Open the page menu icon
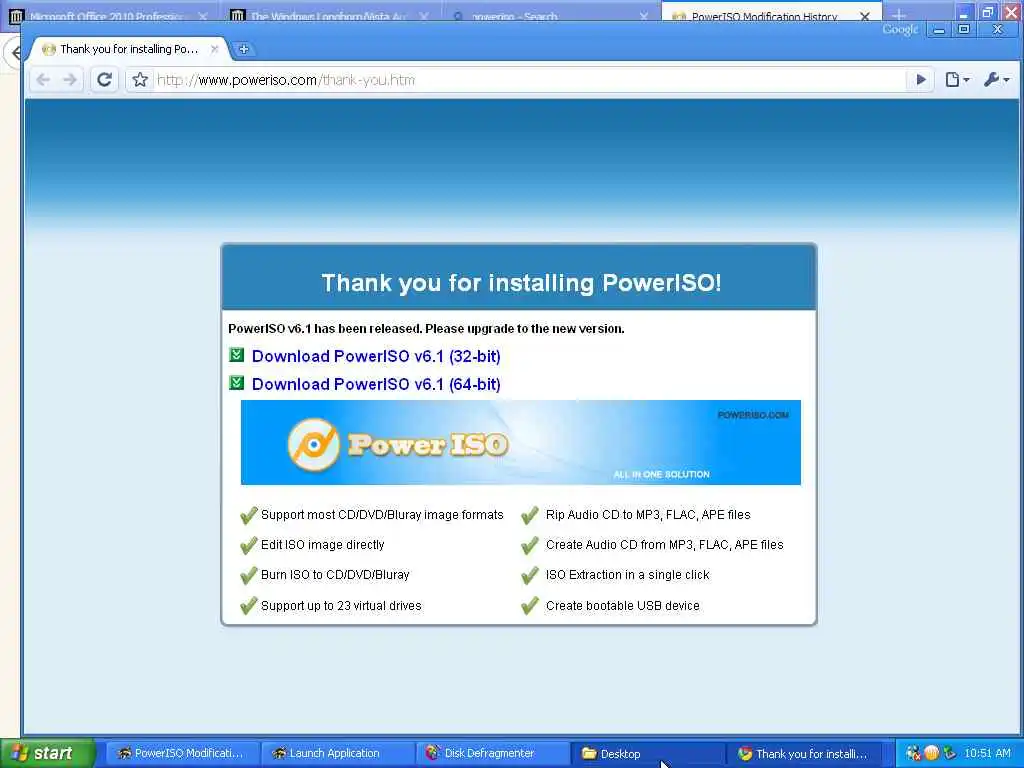 tap(957, 80)
